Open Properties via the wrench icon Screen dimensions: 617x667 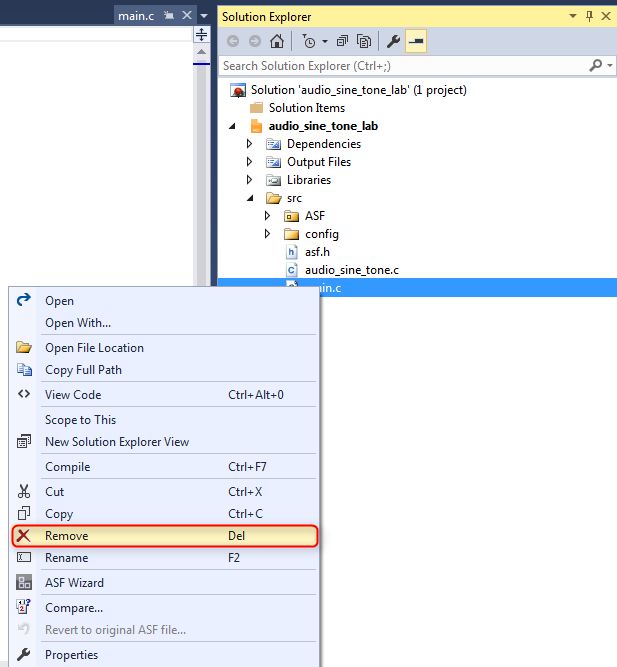pyautogui.click(x=393, y=42)
